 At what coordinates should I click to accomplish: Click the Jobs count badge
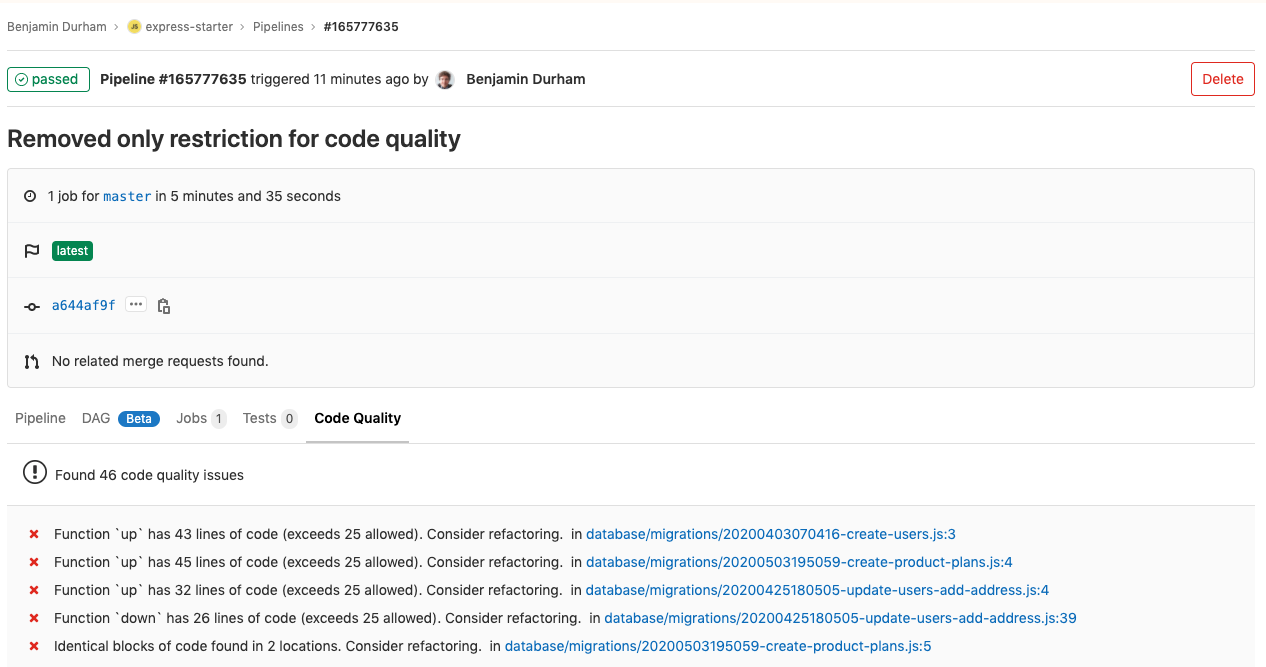pos(219,419)
